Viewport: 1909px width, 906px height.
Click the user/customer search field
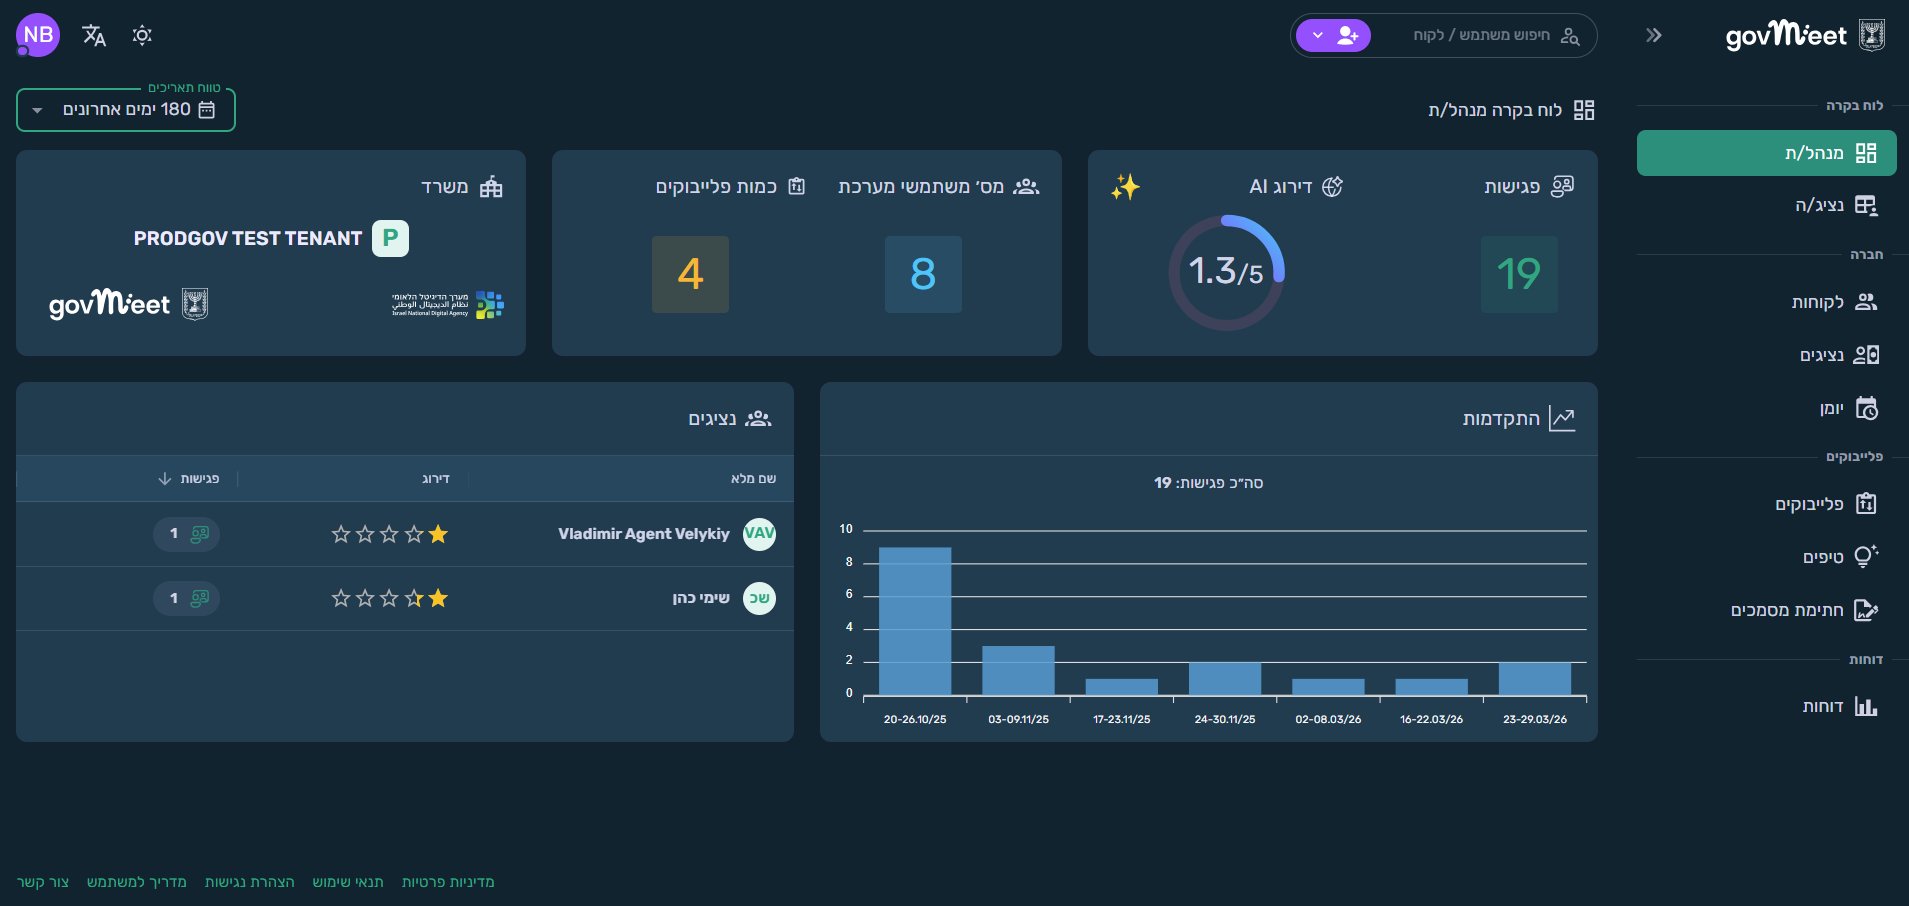click(1482, 36)
